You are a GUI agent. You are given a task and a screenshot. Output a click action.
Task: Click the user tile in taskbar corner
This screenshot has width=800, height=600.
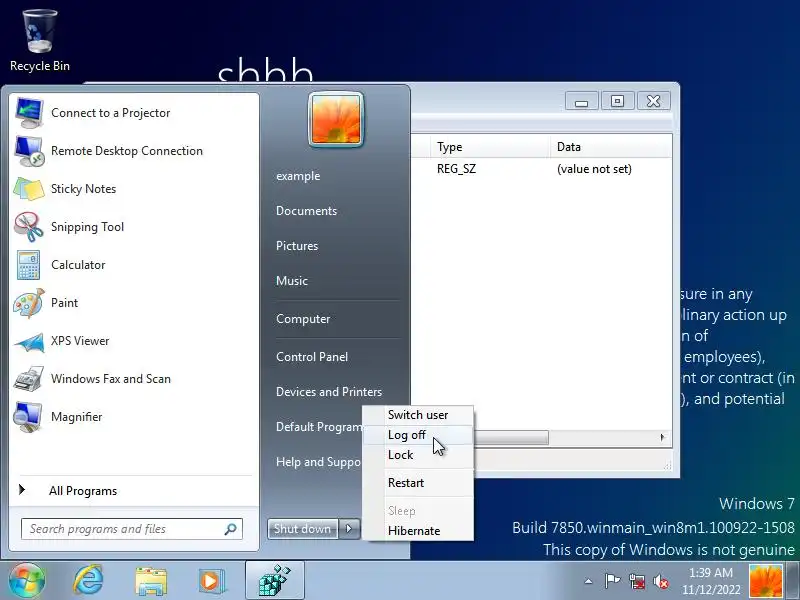pos(765,582)
